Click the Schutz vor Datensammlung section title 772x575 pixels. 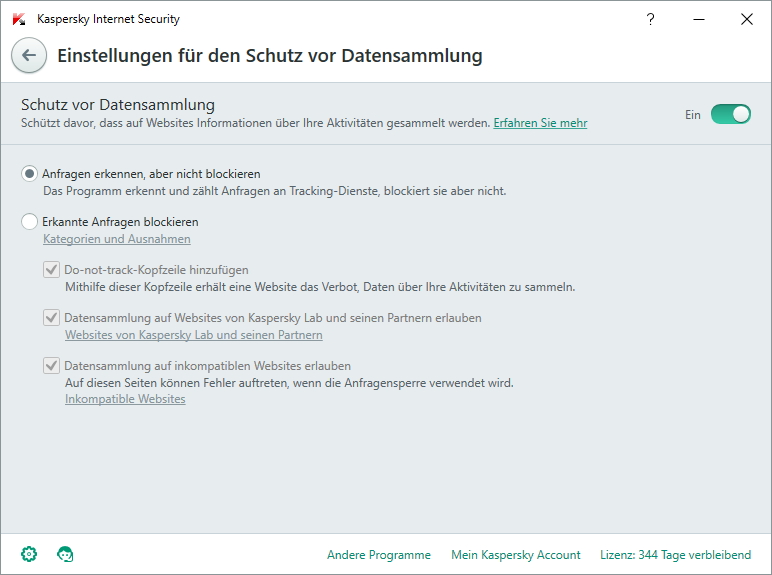point(118,105)
